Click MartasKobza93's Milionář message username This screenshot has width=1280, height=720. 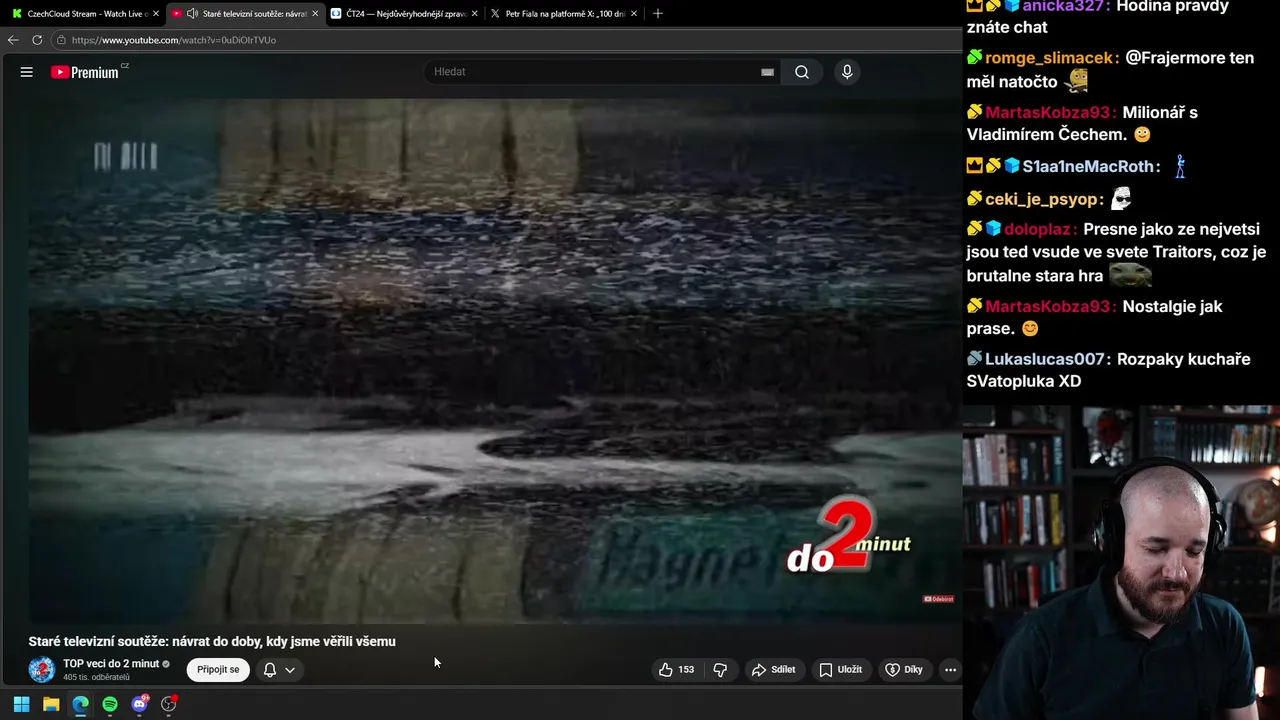click(1048, 113)
